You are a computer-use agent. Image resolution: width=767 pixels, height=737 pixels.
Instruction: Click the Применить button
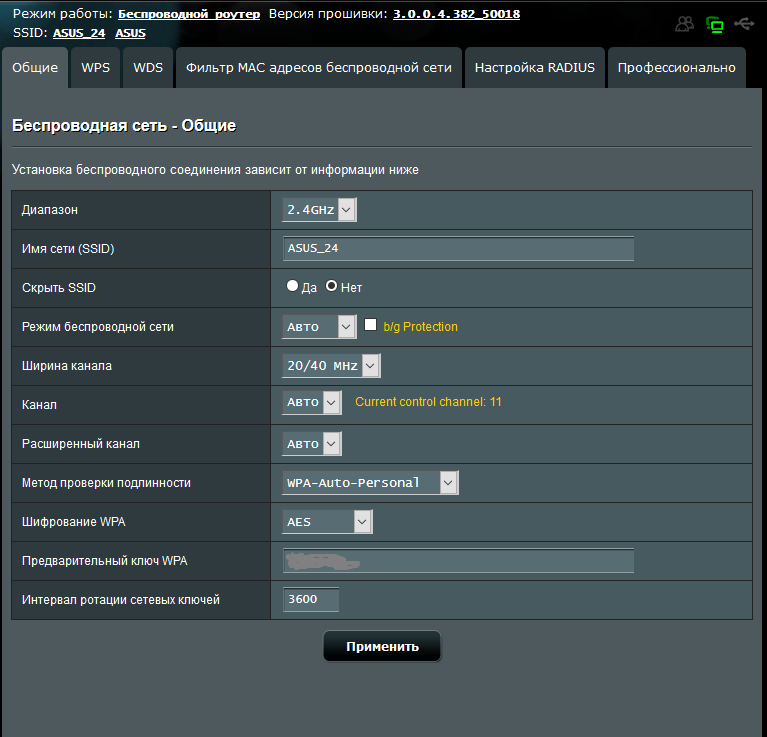[382, 647]
